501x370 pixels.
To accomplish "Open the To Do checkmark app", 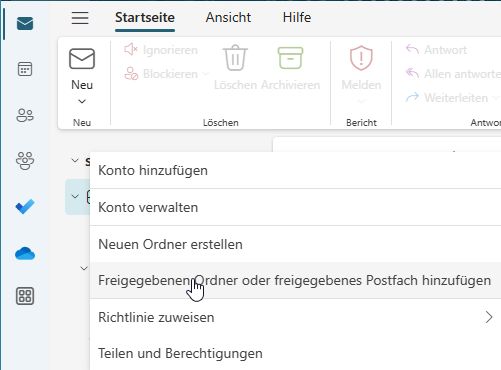I will pos(25,206).
